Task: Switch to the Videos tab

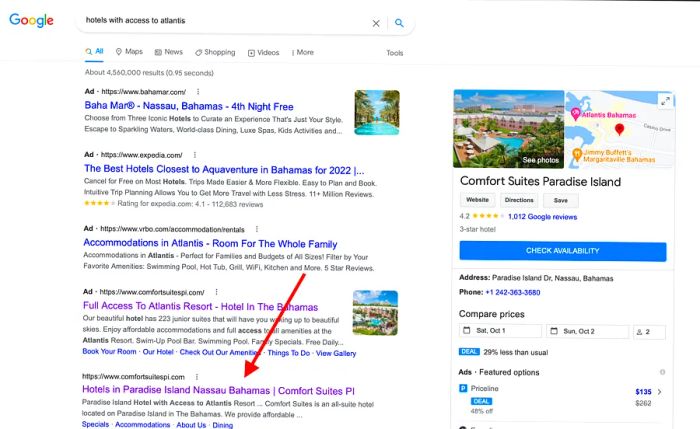Action: (x=263, y=53)
